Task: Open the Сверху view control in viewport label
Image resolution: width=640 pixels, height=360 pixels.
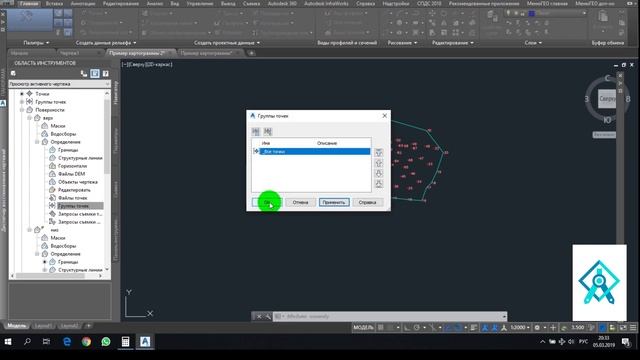Action: click(x=137, y=64)
